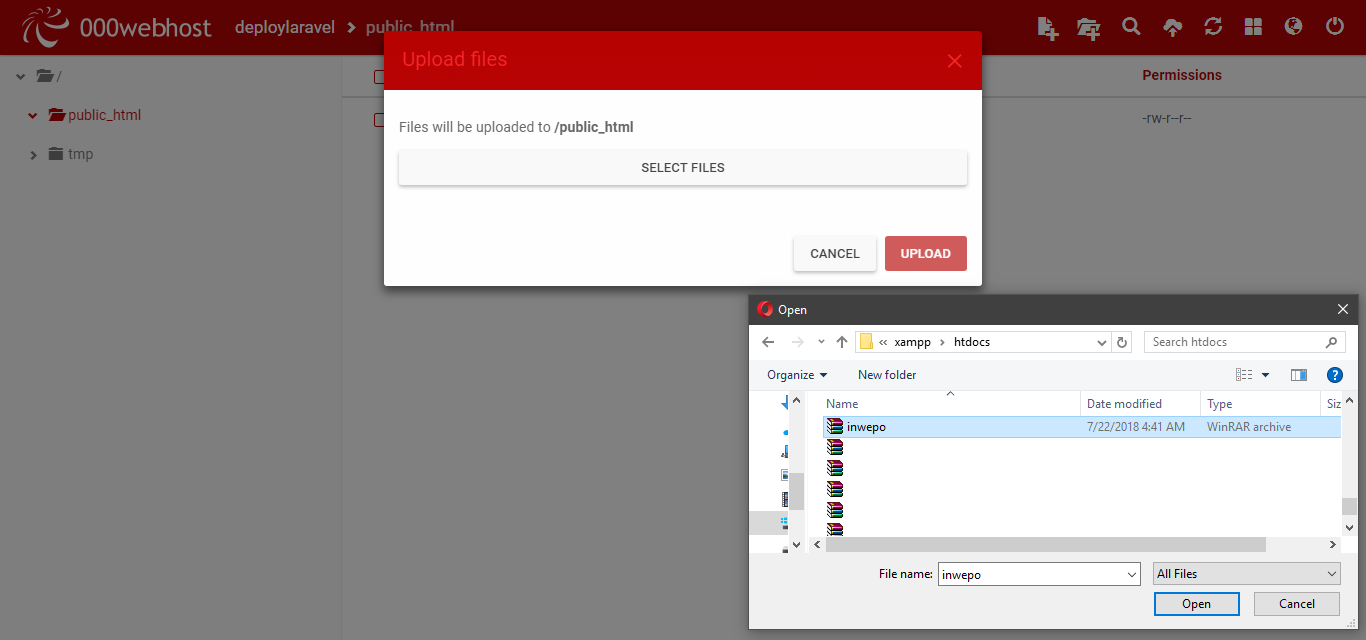Click the SELECT FILES button
This screenshot has height=640, width=1366.
click(683, 168)
